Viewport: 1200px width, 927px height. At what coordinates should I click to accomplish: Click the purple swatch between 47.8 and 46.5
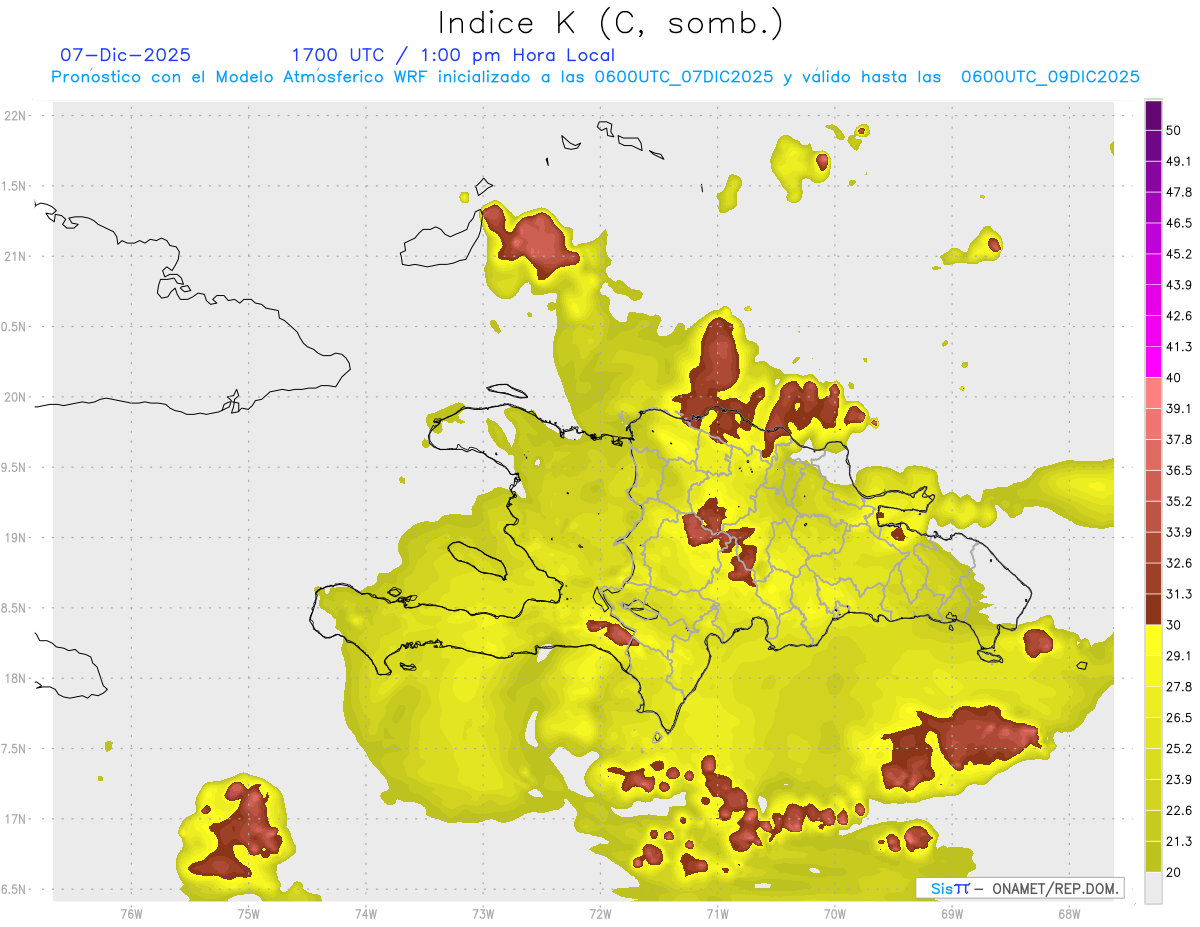coord(1153,208)
